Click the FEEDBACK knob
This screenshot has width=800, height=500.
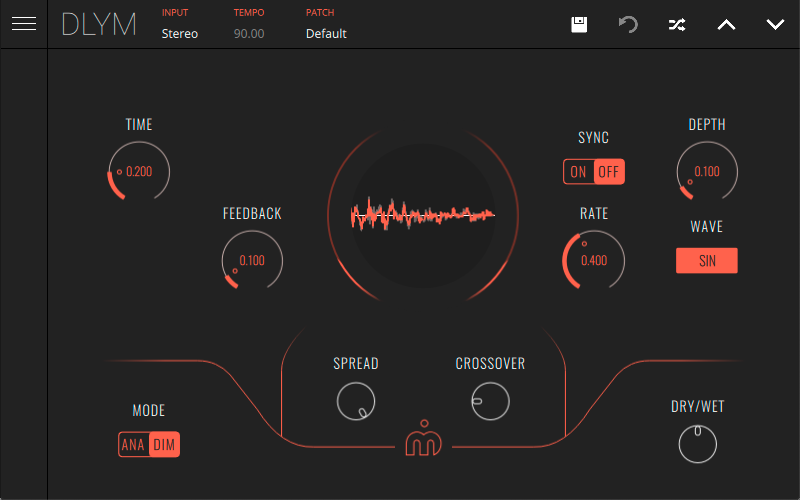click(x=252, y=261)
